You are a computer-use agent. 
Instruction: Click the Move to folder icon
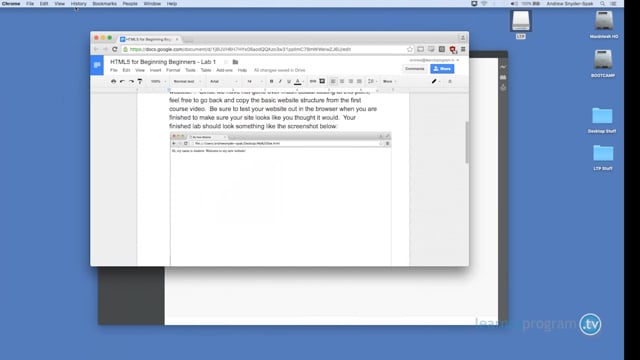point(235,62)
